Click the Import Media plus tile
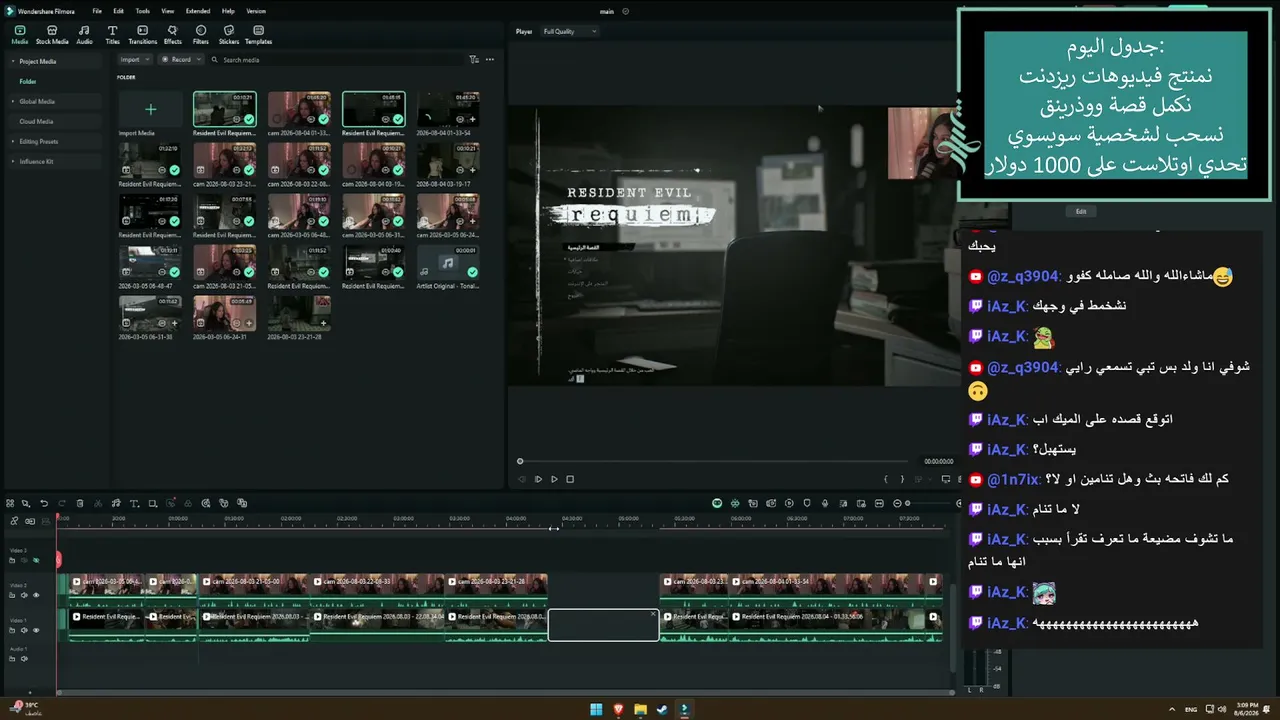This screenshot has width=1280, height=720. pos(150,110)
